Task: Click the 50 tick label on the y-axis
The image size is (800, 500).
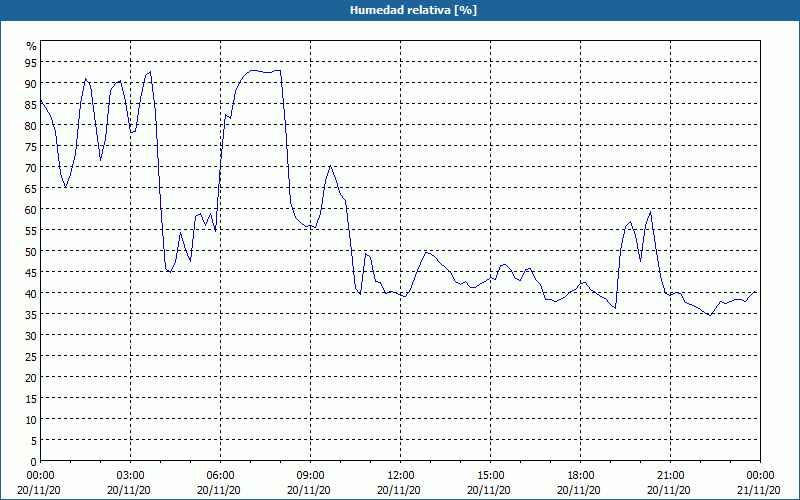Action: point(31,251)
